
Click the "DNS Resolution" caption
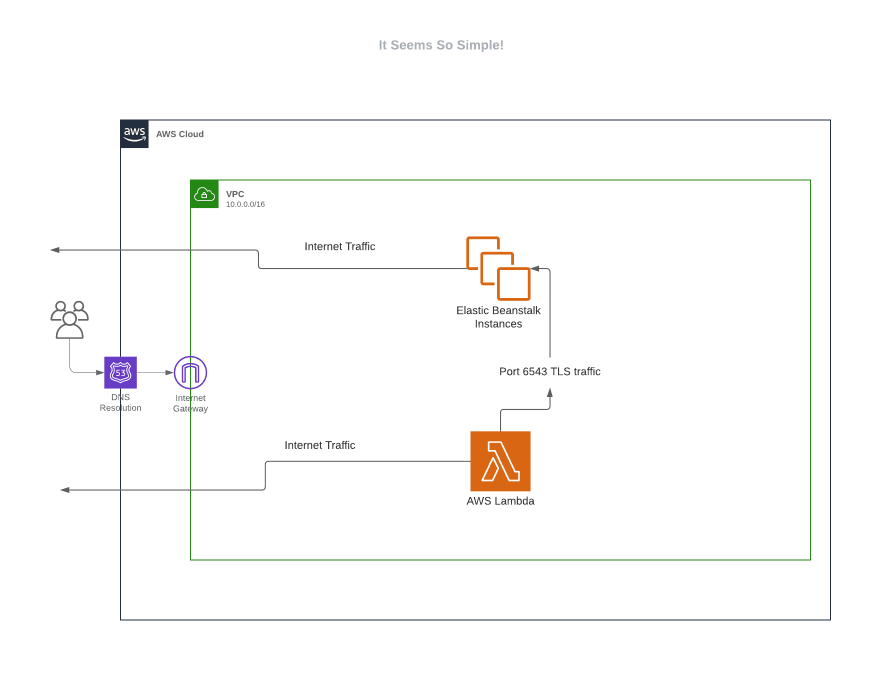121,402
